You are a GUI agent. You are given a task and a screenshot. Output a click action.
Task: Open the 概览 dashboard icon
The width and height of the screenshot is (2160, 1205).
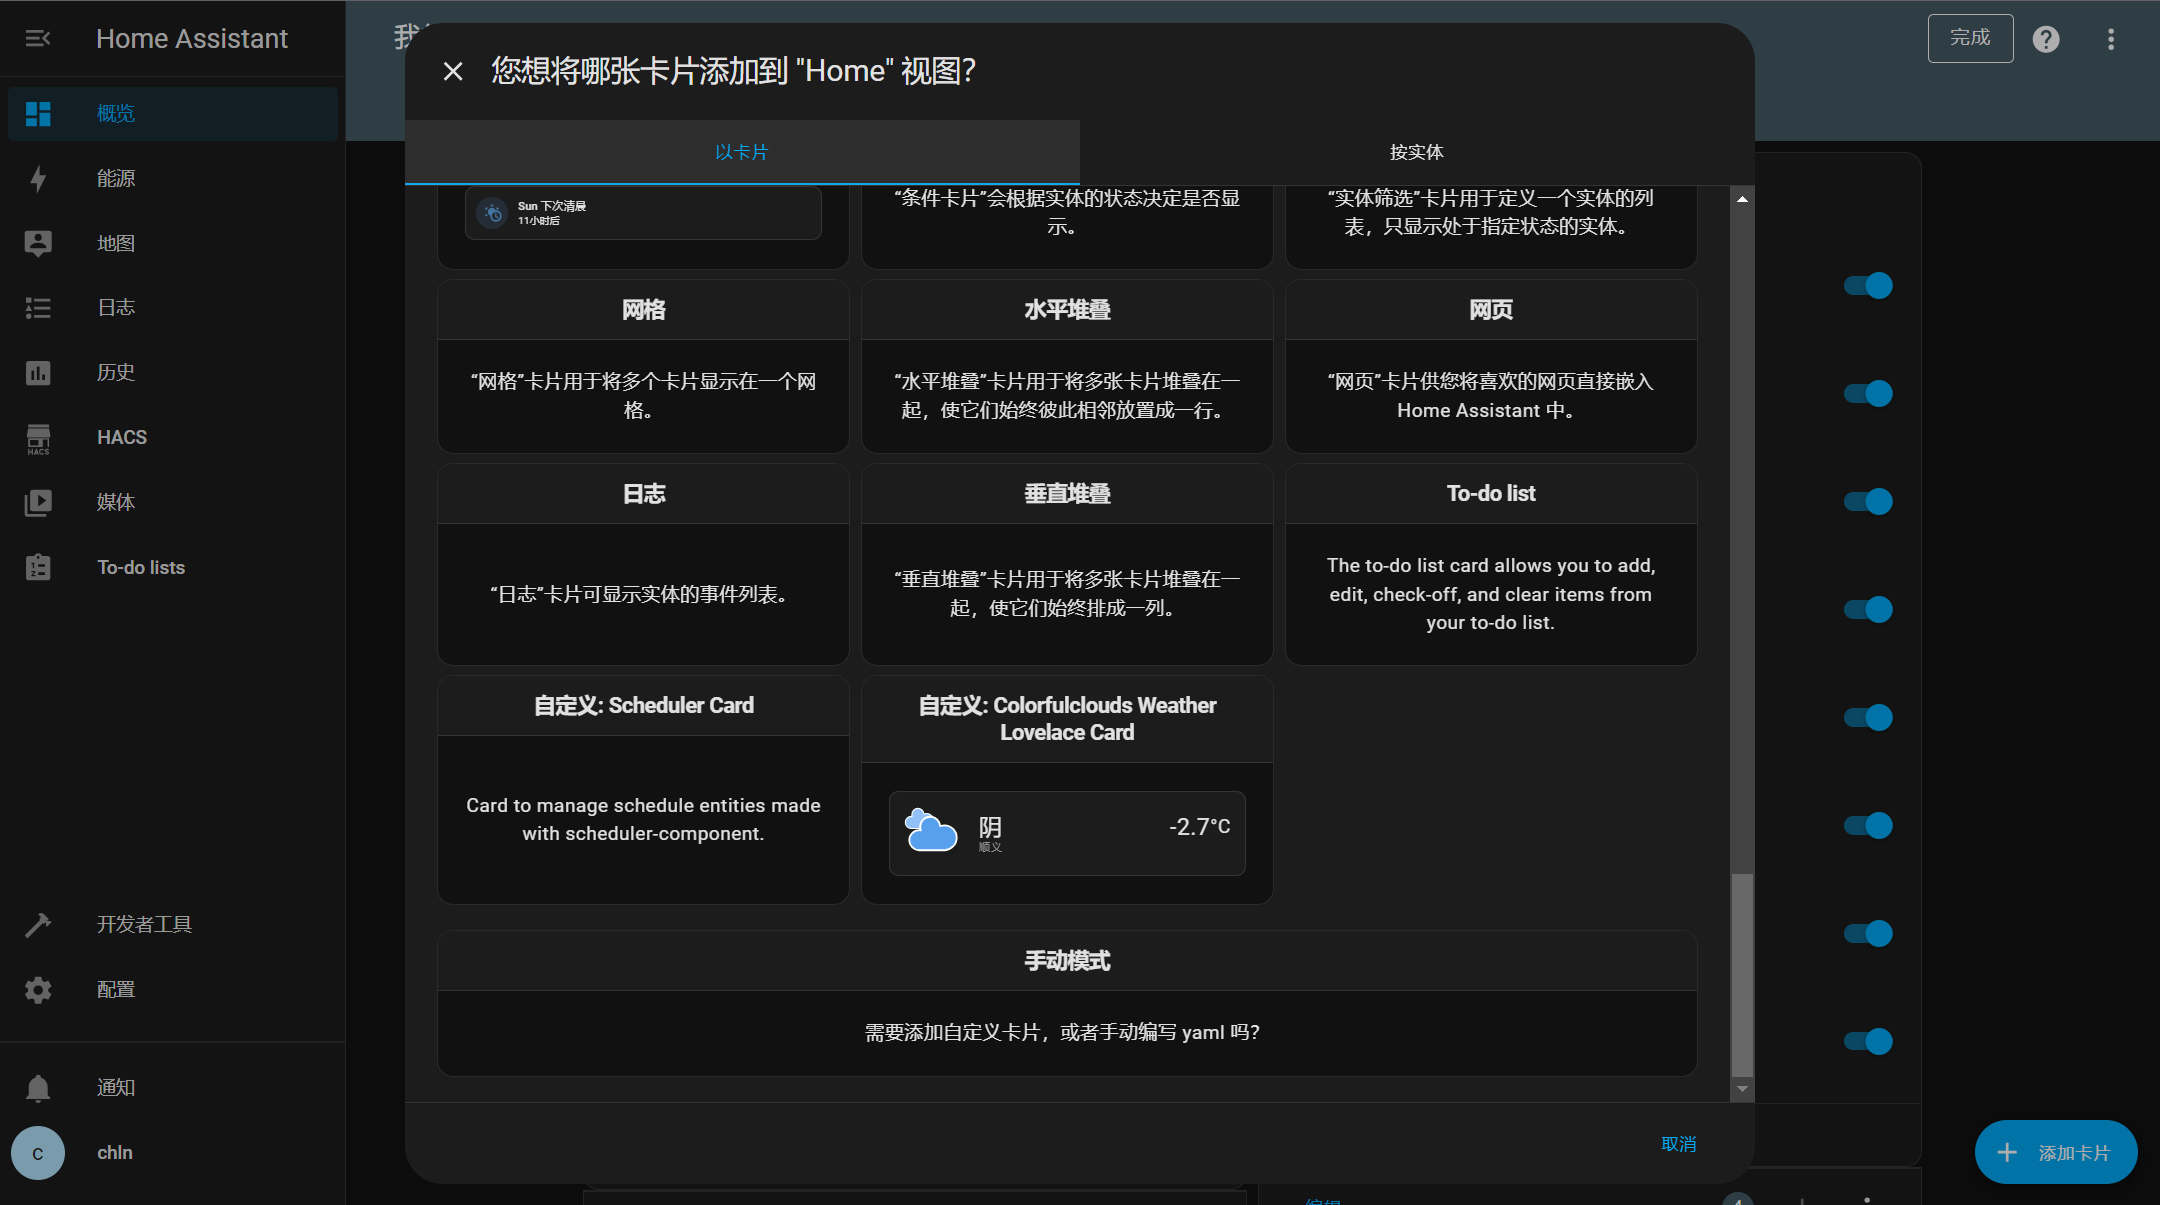coord(38,113)
